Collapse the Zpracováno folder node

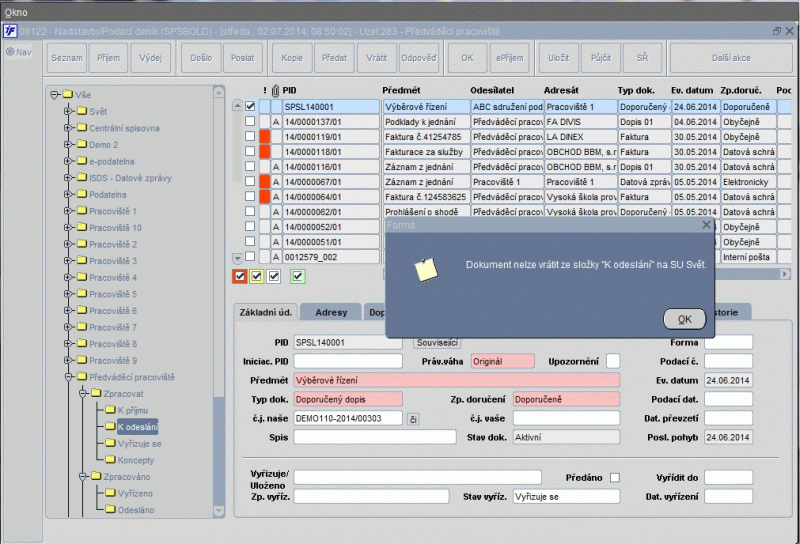(x=83, y=476)
